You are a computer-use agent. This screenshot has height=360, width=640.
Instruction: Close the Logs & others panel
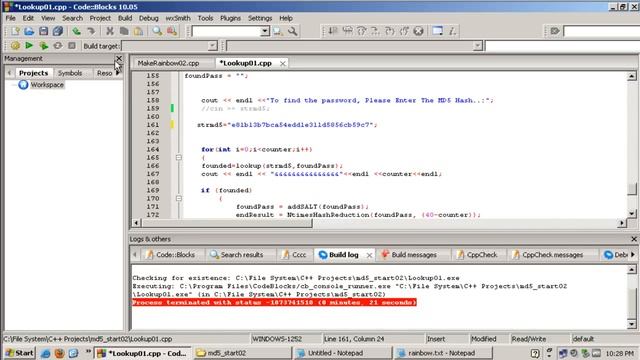click(x=634, y=239)
